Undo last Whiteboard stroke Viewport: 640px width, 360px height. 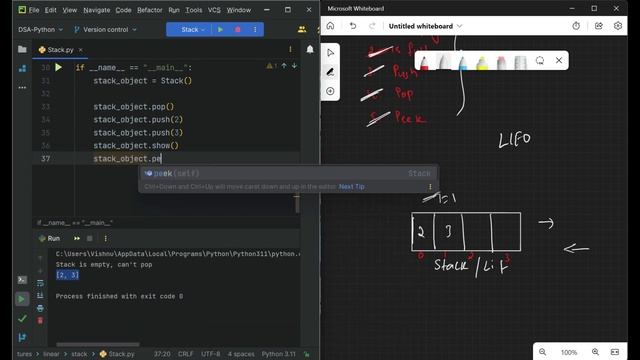click(353, 26)
